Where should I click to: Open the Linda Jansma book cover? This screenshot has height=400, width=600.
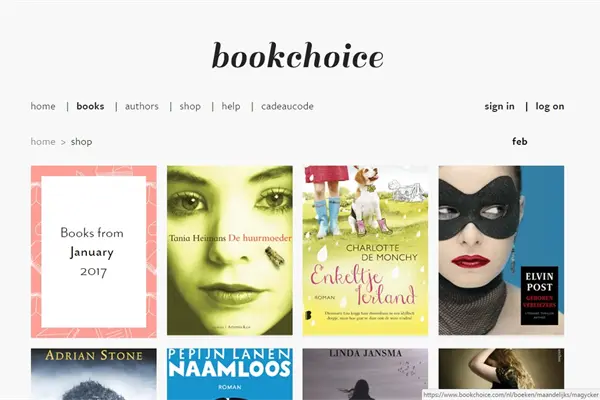(365, 374)
